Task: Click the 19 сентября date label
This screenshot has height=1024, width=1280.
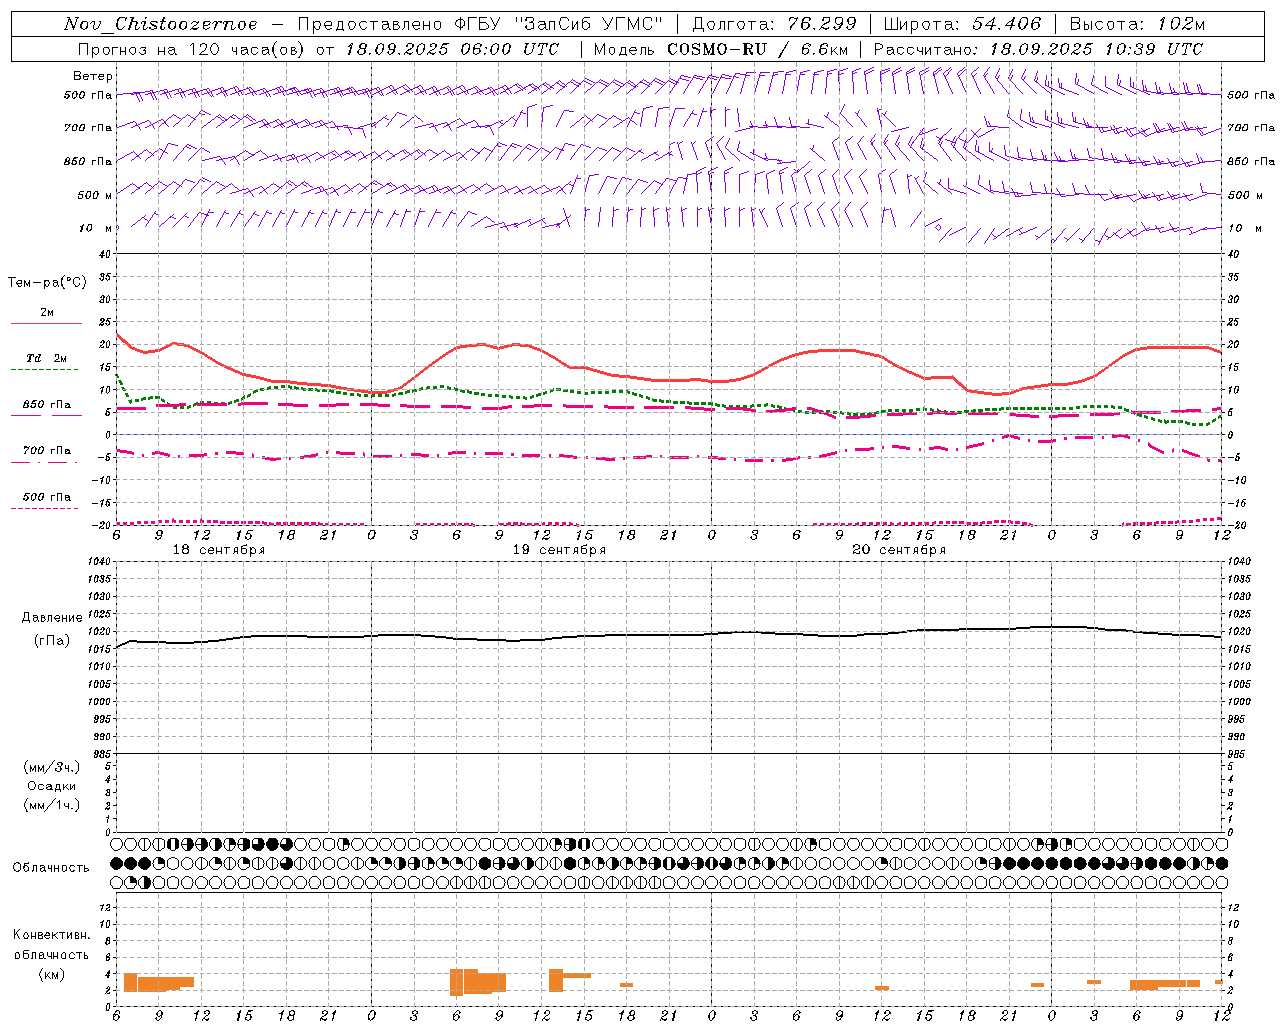Action: pyautogui.click(x=559, y=550)
